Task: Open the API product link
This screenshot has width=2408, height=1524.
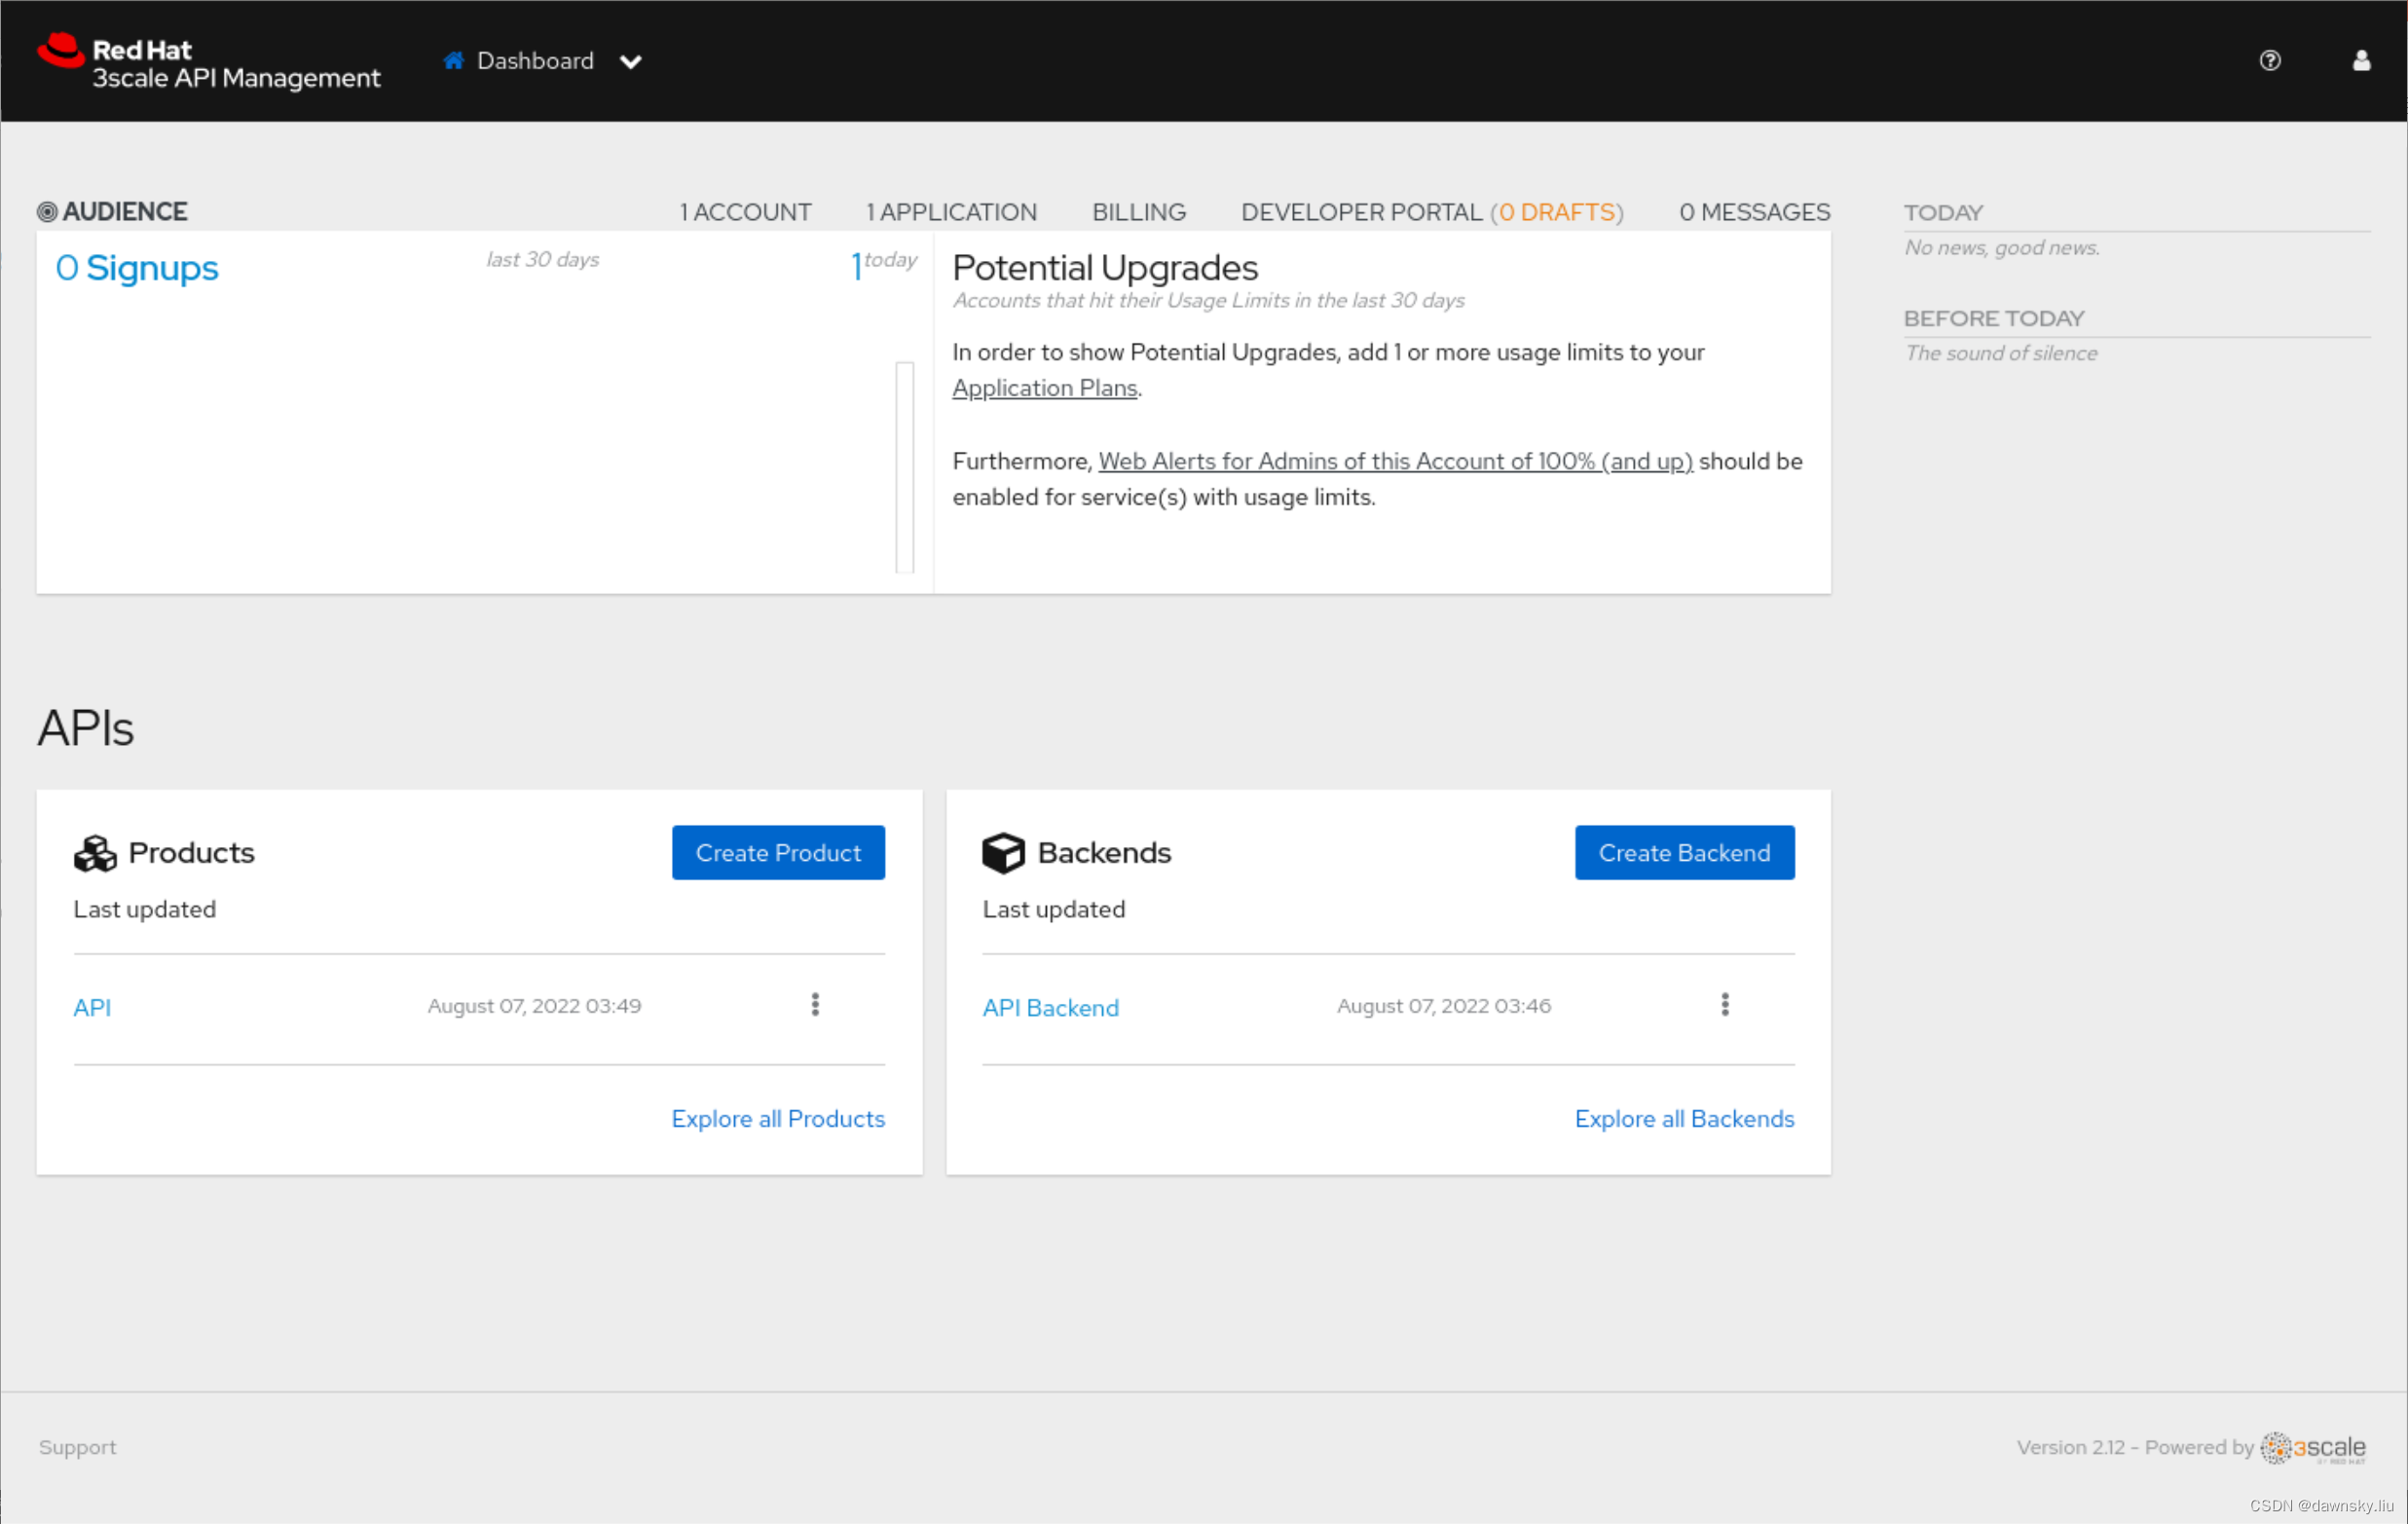Action: point(92,1008)
